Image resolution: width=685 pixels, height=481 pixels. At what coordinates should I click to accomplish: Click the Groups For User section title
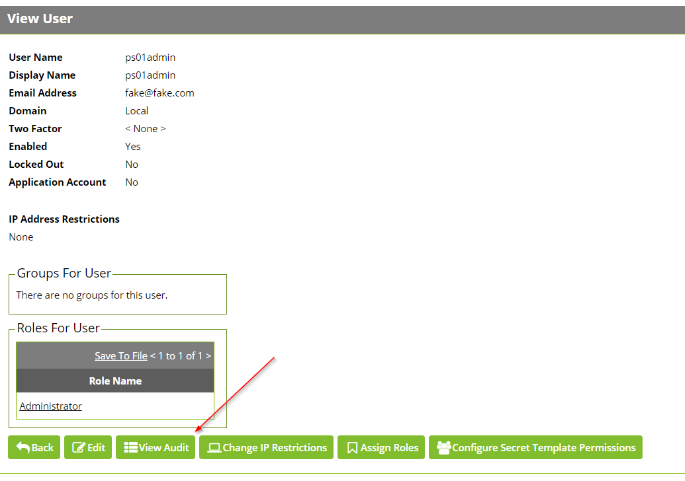point(64,273)
